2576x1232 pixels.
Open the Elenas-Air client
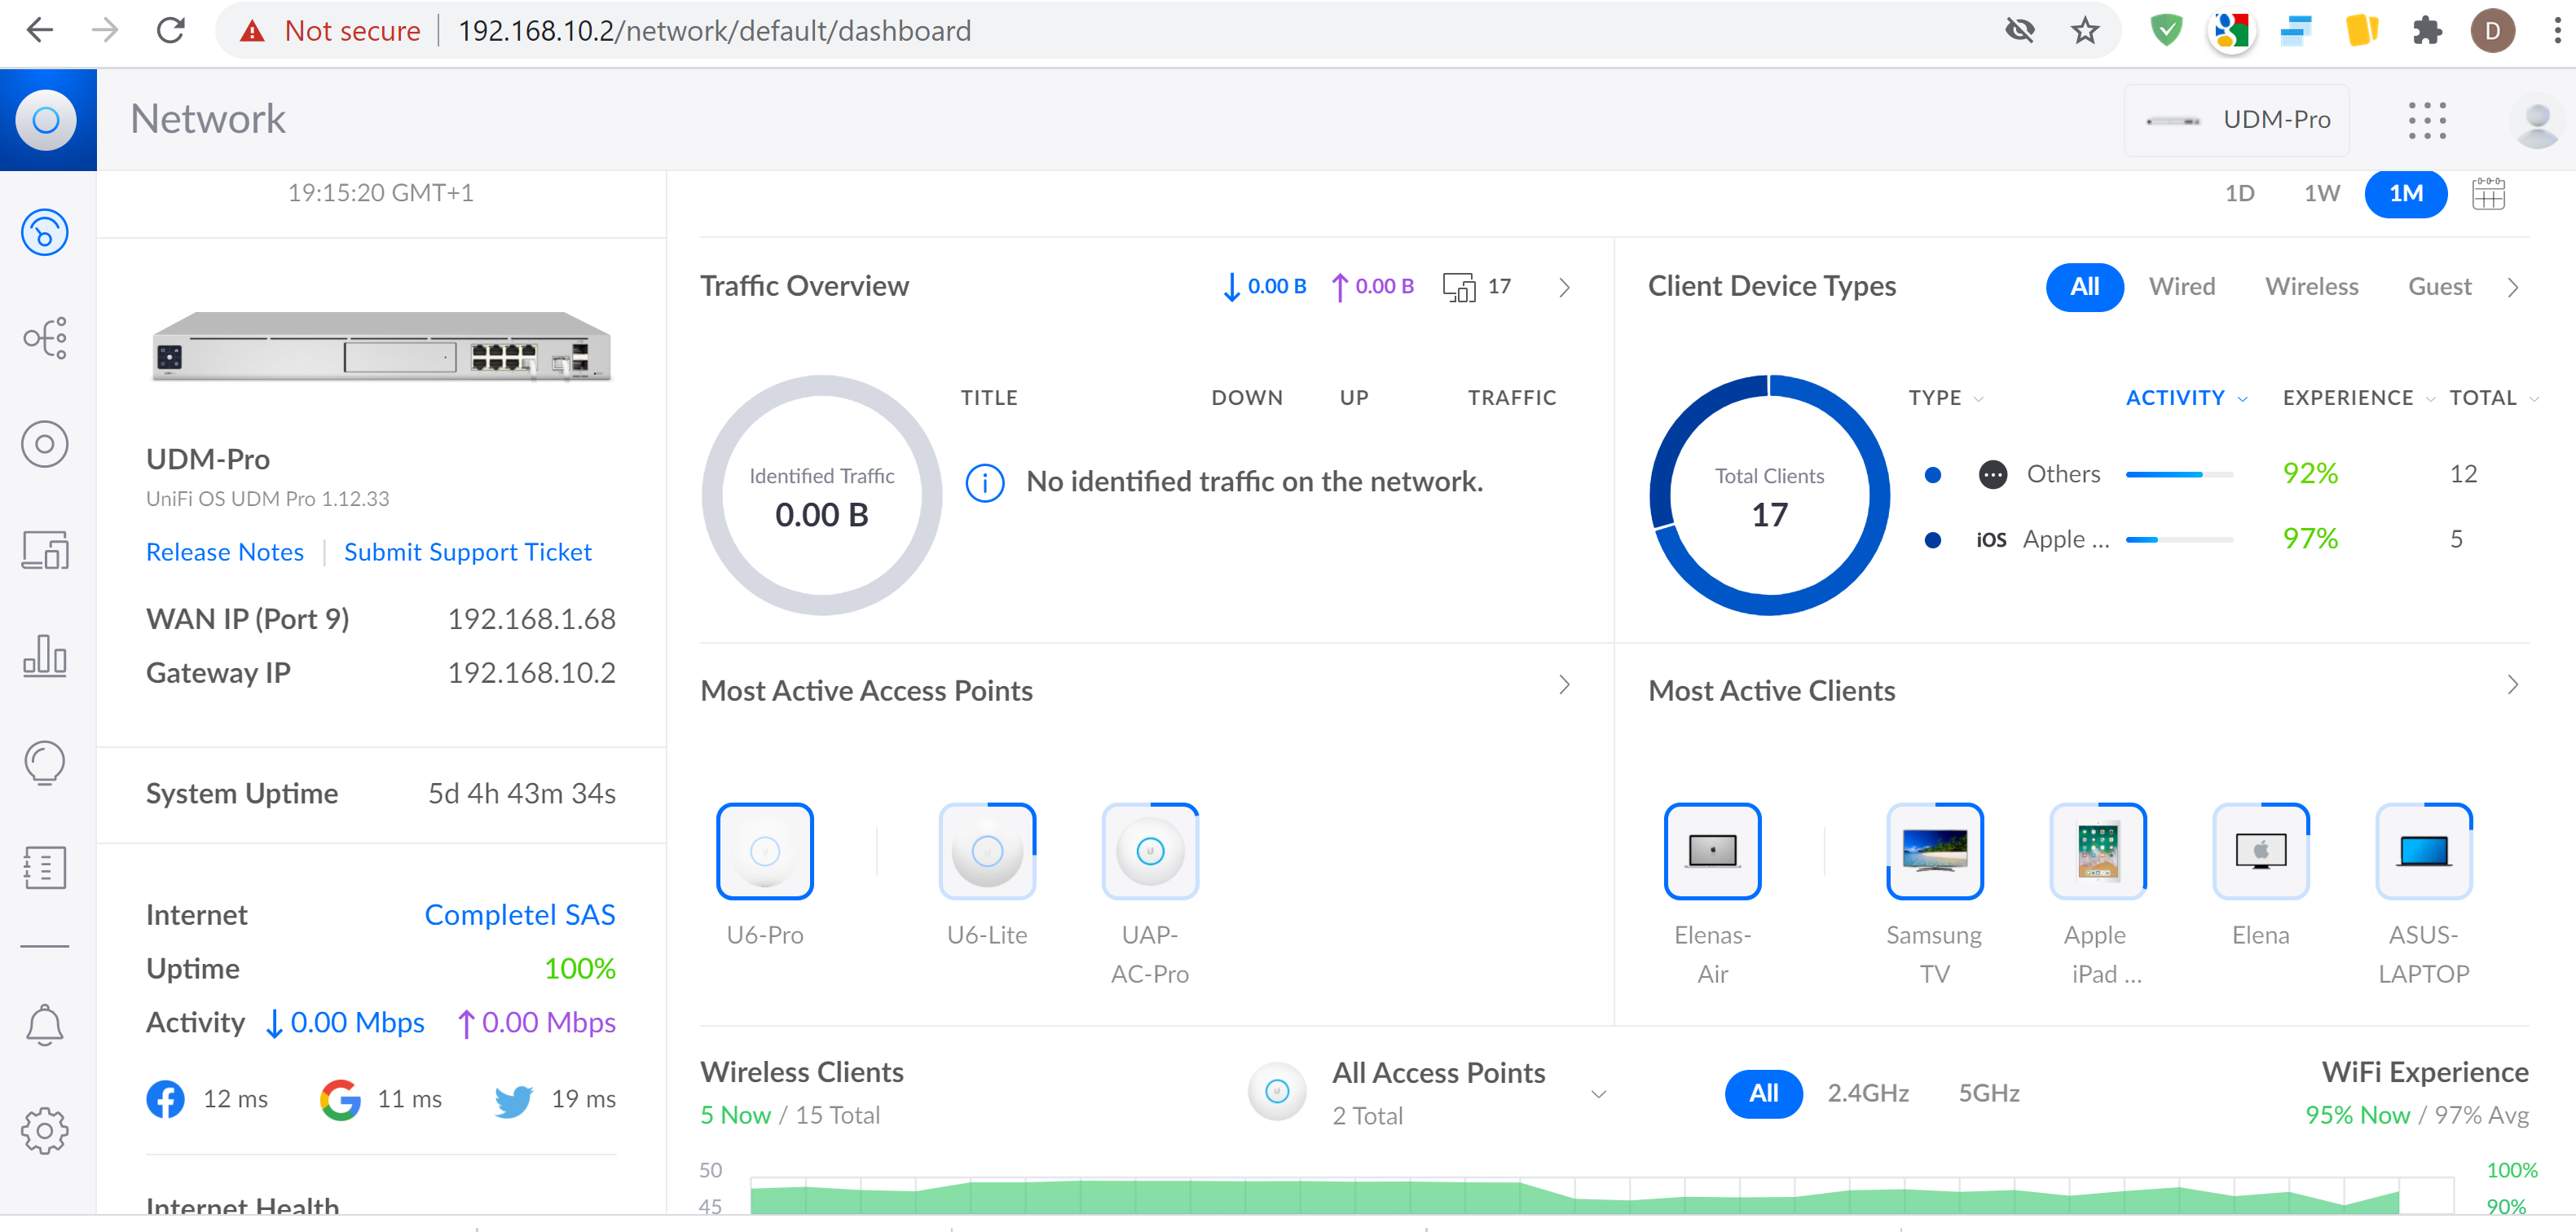(x=1712, y=852)
